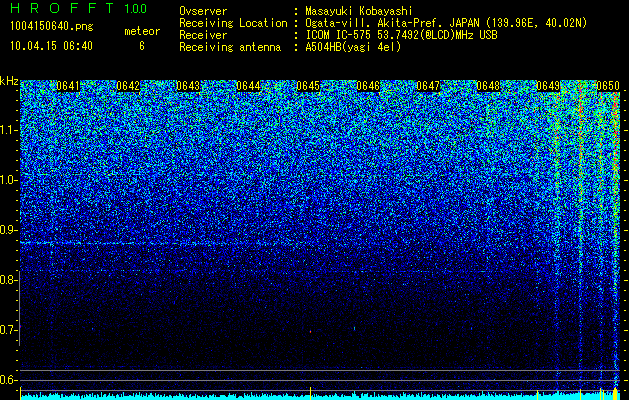Click the kHz axis unit label
The height and width of the screenshot is (400, 629).
9,81
